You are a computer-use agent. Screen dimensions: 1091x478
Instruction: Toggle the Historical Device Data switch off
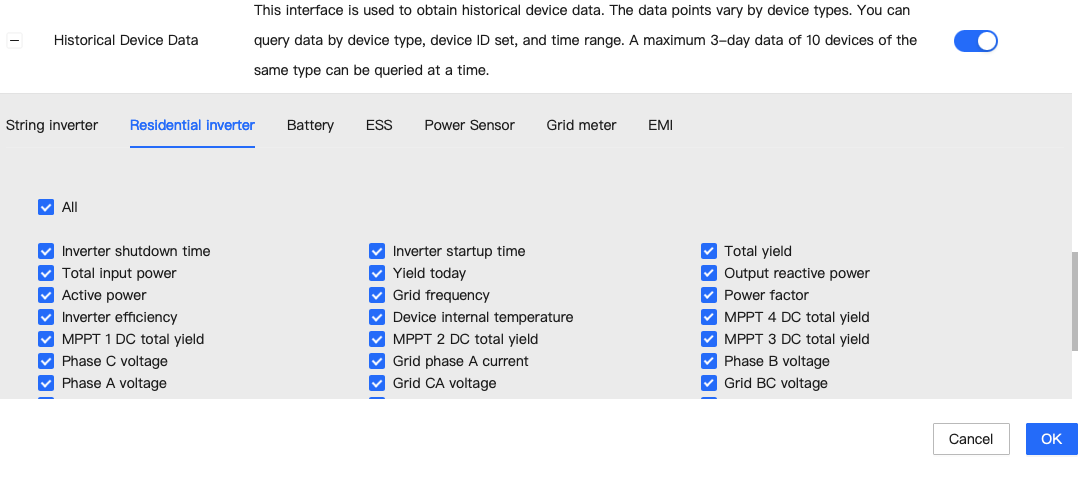pyautogui.click(x=975, y=41)
